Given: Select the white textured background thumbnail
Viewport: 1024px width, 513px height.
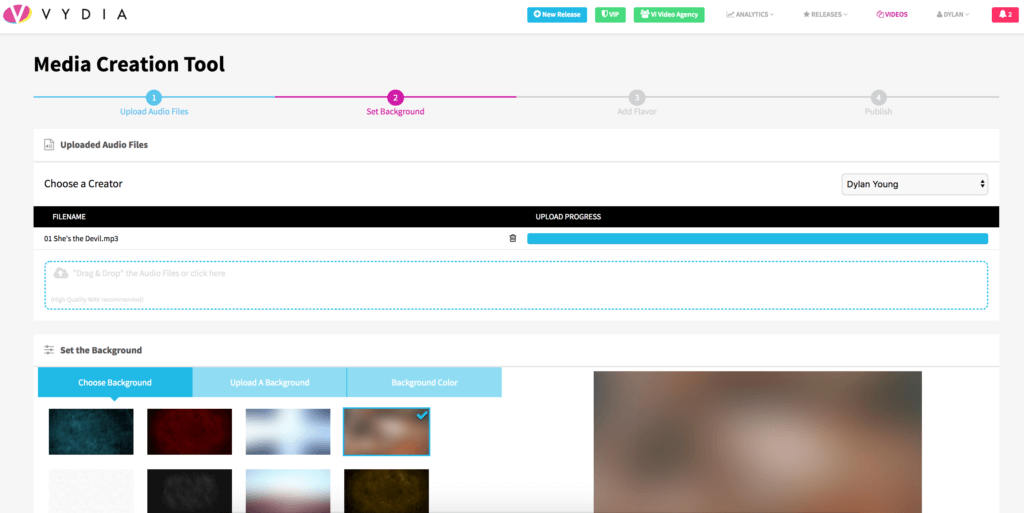Looking at the screenshot, I should click(91, 491).
